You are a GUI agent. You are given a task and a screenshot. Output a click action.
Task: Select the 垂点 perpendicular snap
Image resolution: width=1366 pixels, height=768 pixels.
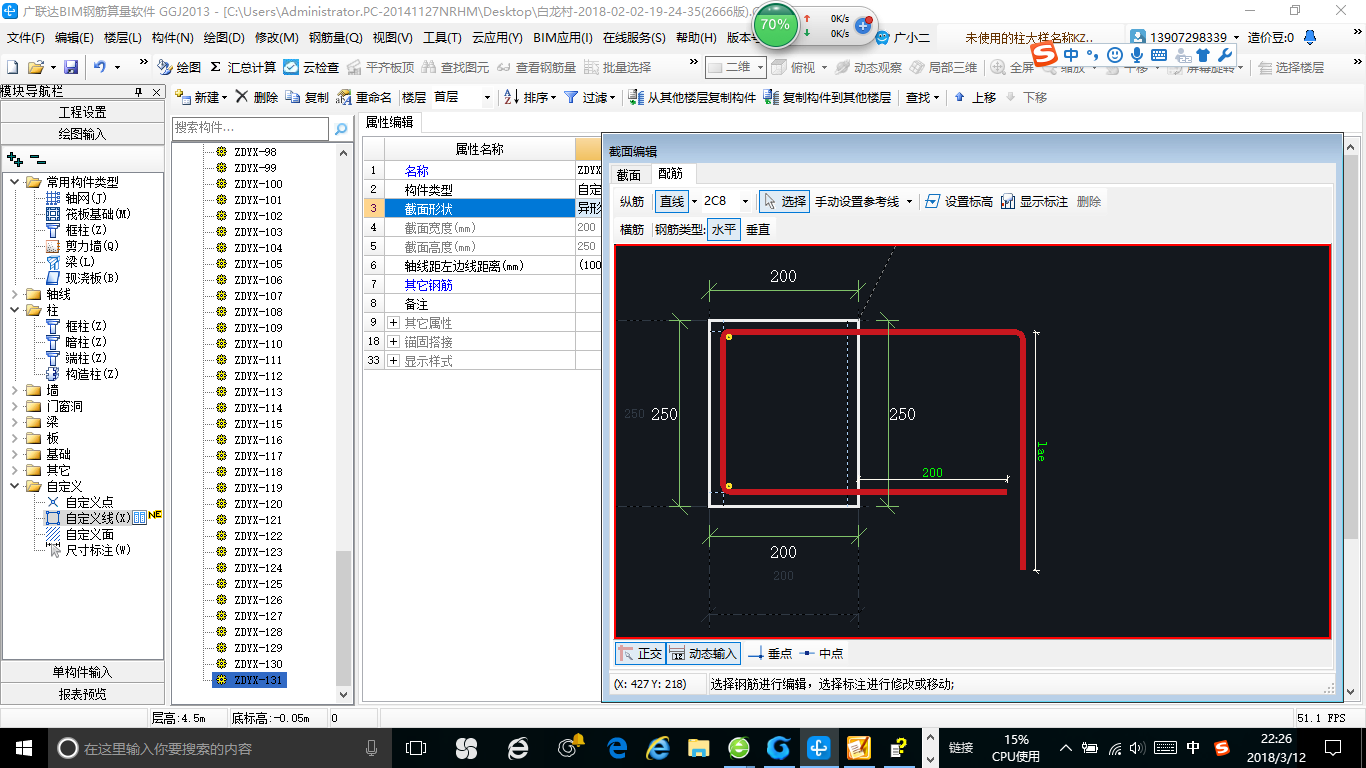(x=770, y=653)
